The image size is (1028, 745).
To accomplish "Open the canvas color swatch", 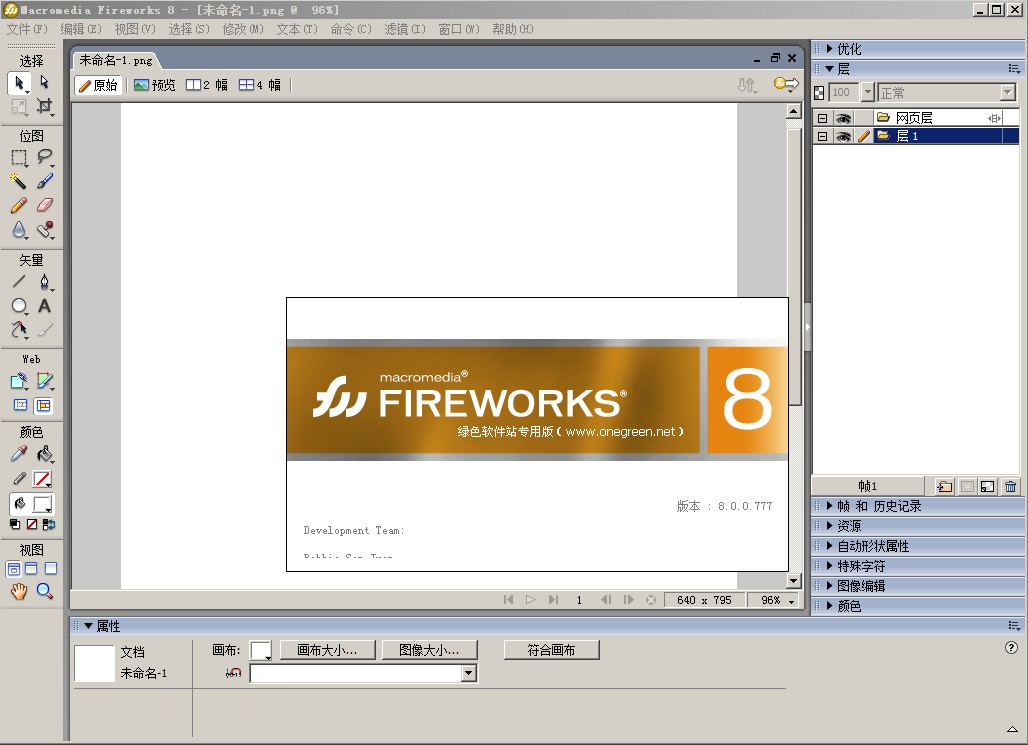I will click(261, 651).
